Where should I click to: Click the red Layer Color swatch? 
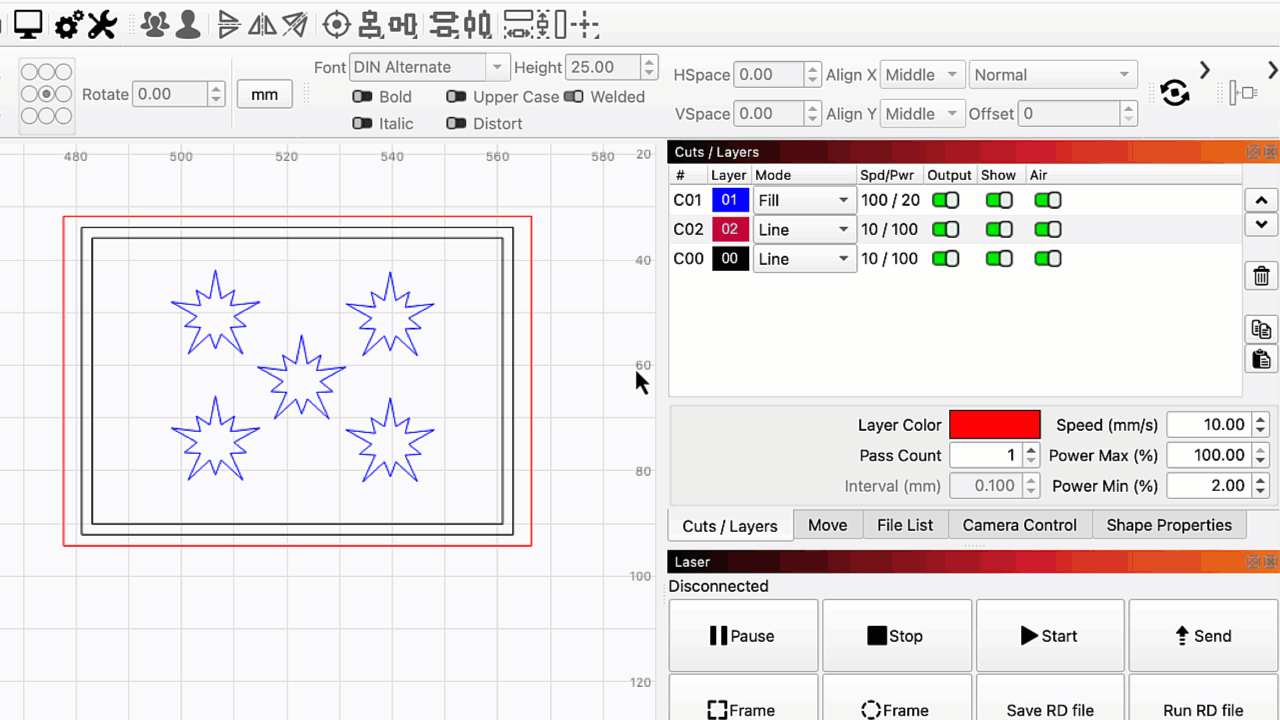coord(994,425)
